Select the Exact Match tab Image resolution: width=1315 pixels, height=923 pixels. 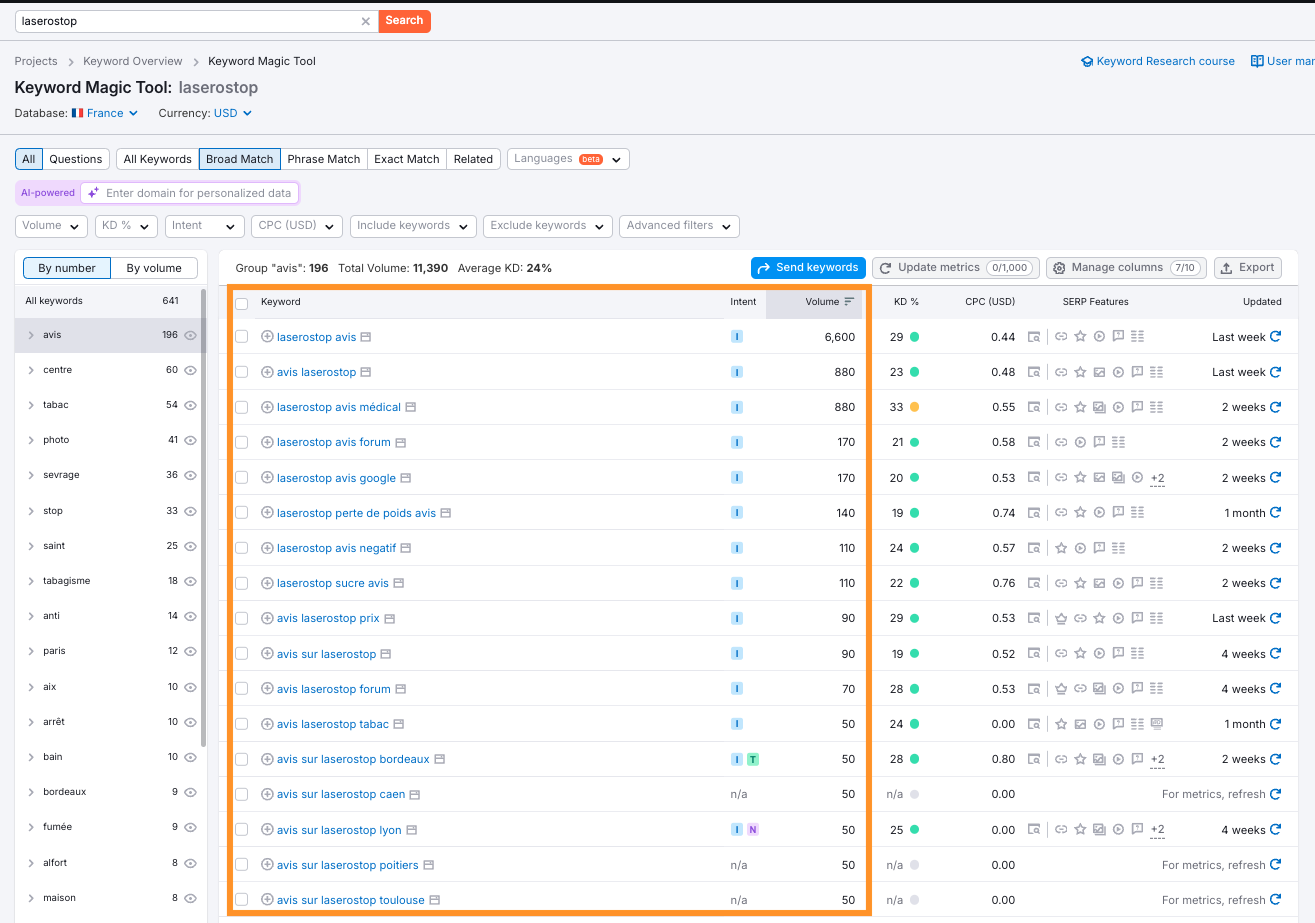(x=407, y=159)
